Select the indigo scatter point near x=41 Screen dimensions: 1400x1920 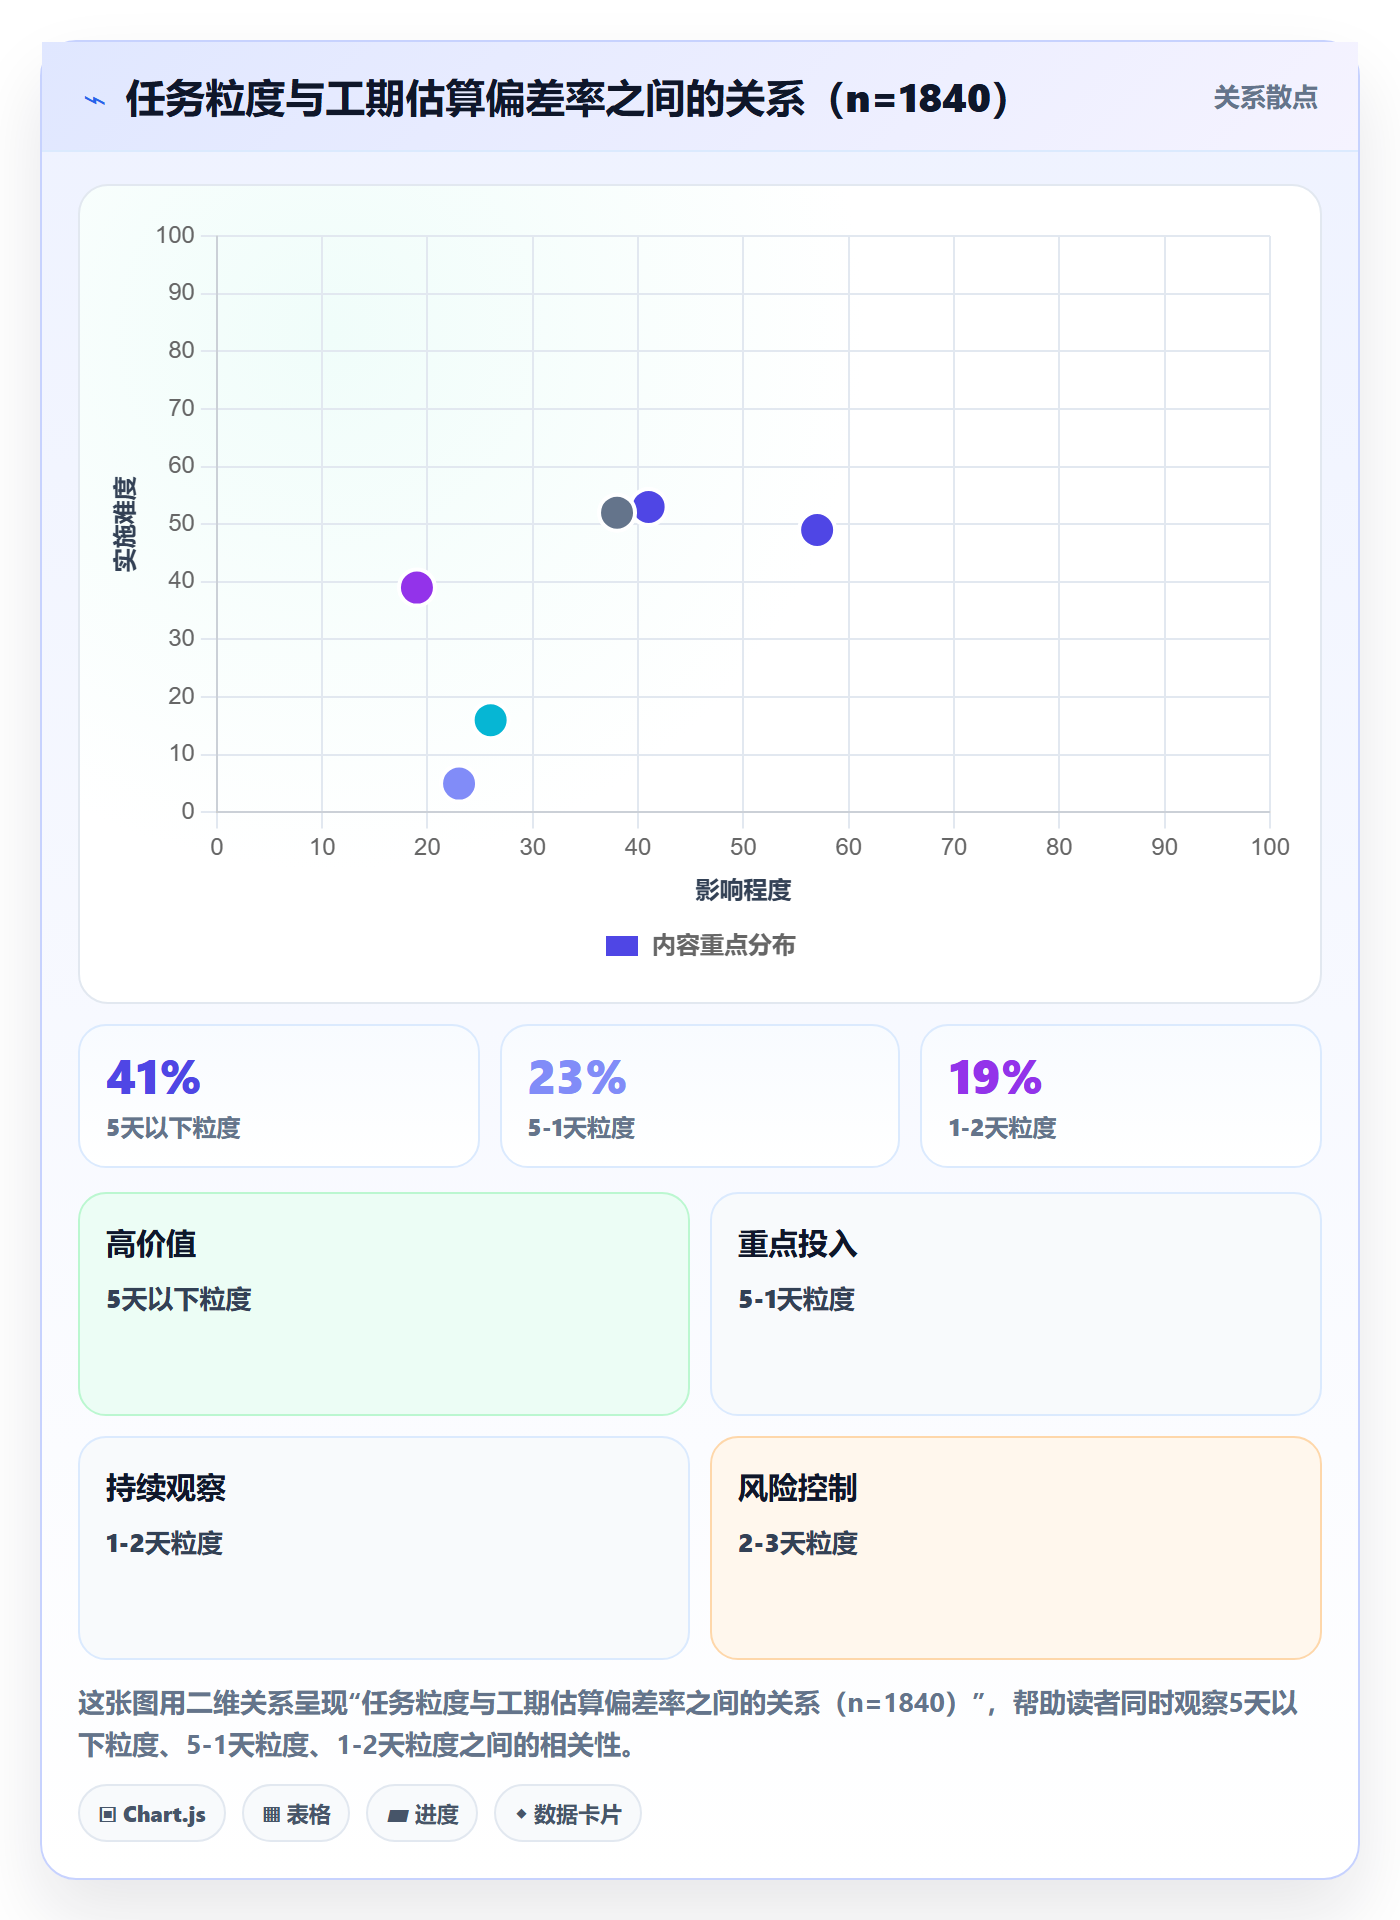pos(649,507)
